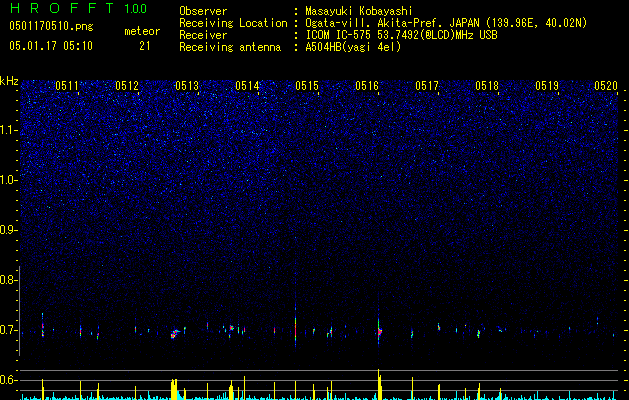Click the Ogata-vill. Akita-Pref. JAPAN location text

pyautogui.click(x=446, y=23)
